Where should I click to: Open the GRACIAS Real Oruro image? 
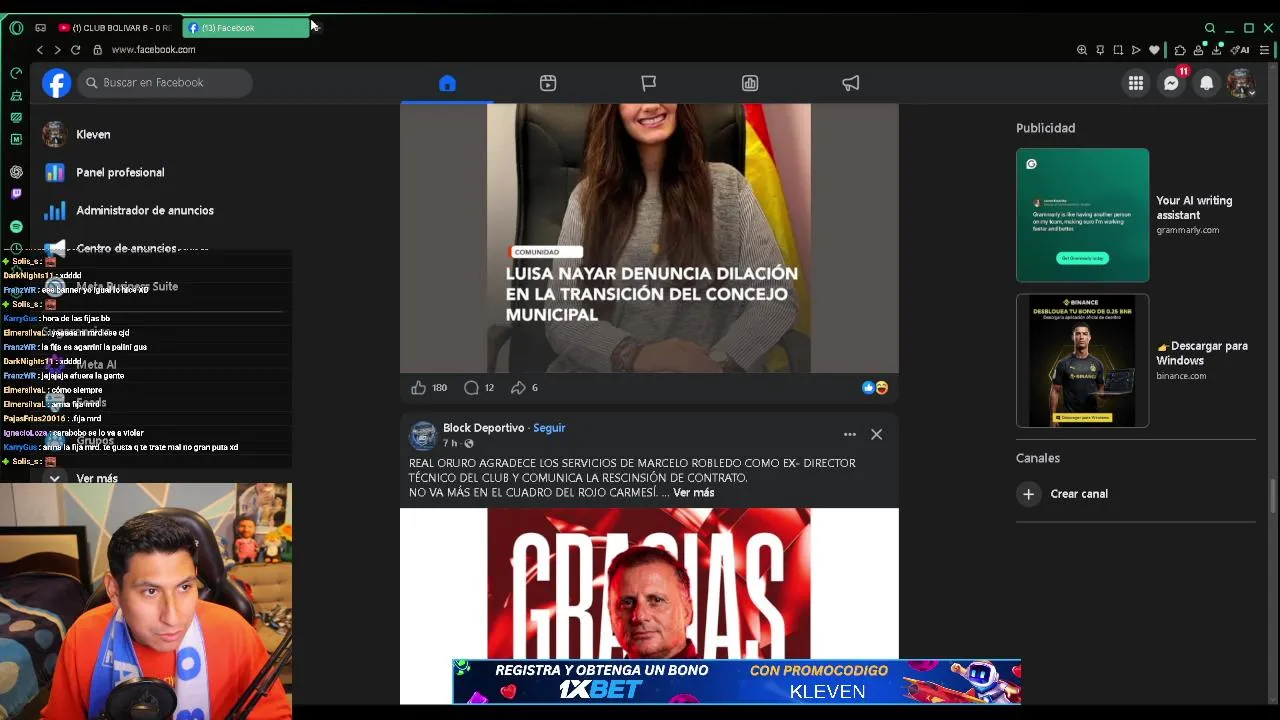click(649, 583)
